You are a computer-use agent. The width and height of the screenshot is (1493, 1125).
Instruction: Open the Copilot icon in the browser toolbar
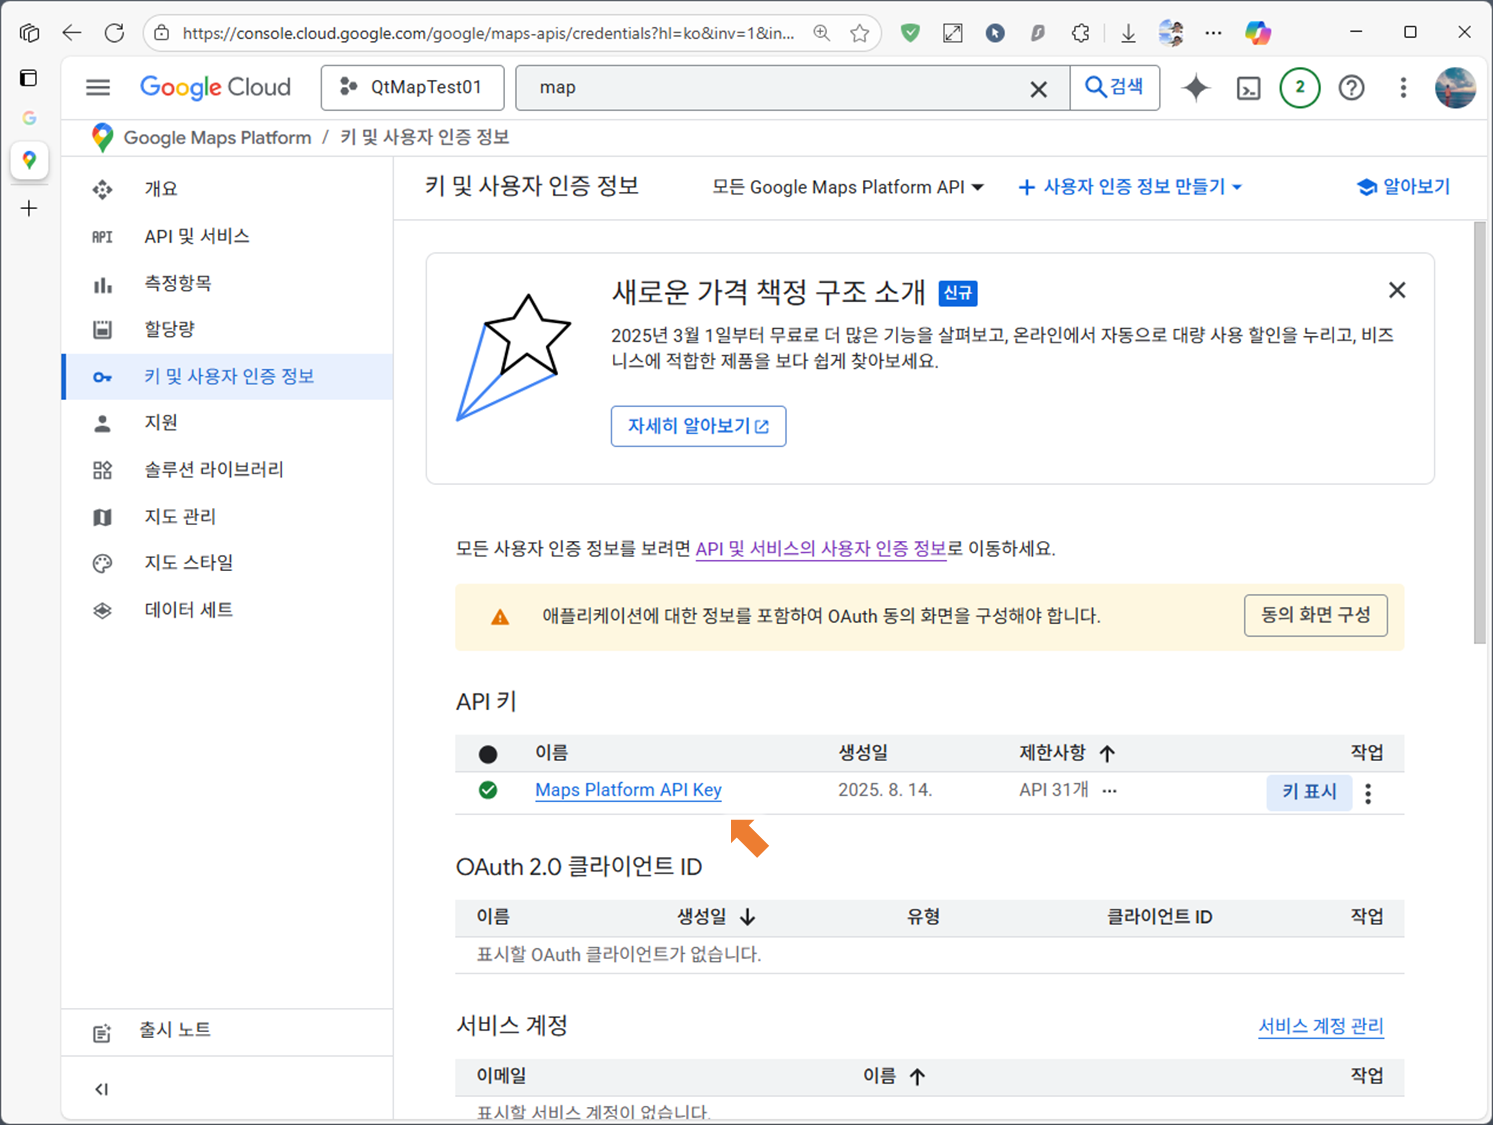[1258, 33]
